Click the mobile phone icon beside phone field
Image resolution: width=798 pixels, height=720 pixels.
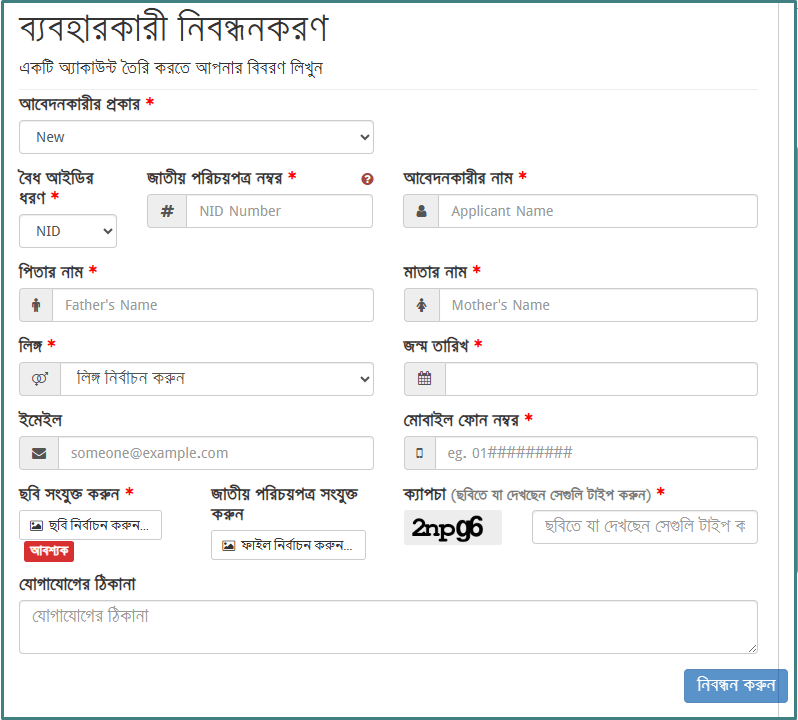420,453
